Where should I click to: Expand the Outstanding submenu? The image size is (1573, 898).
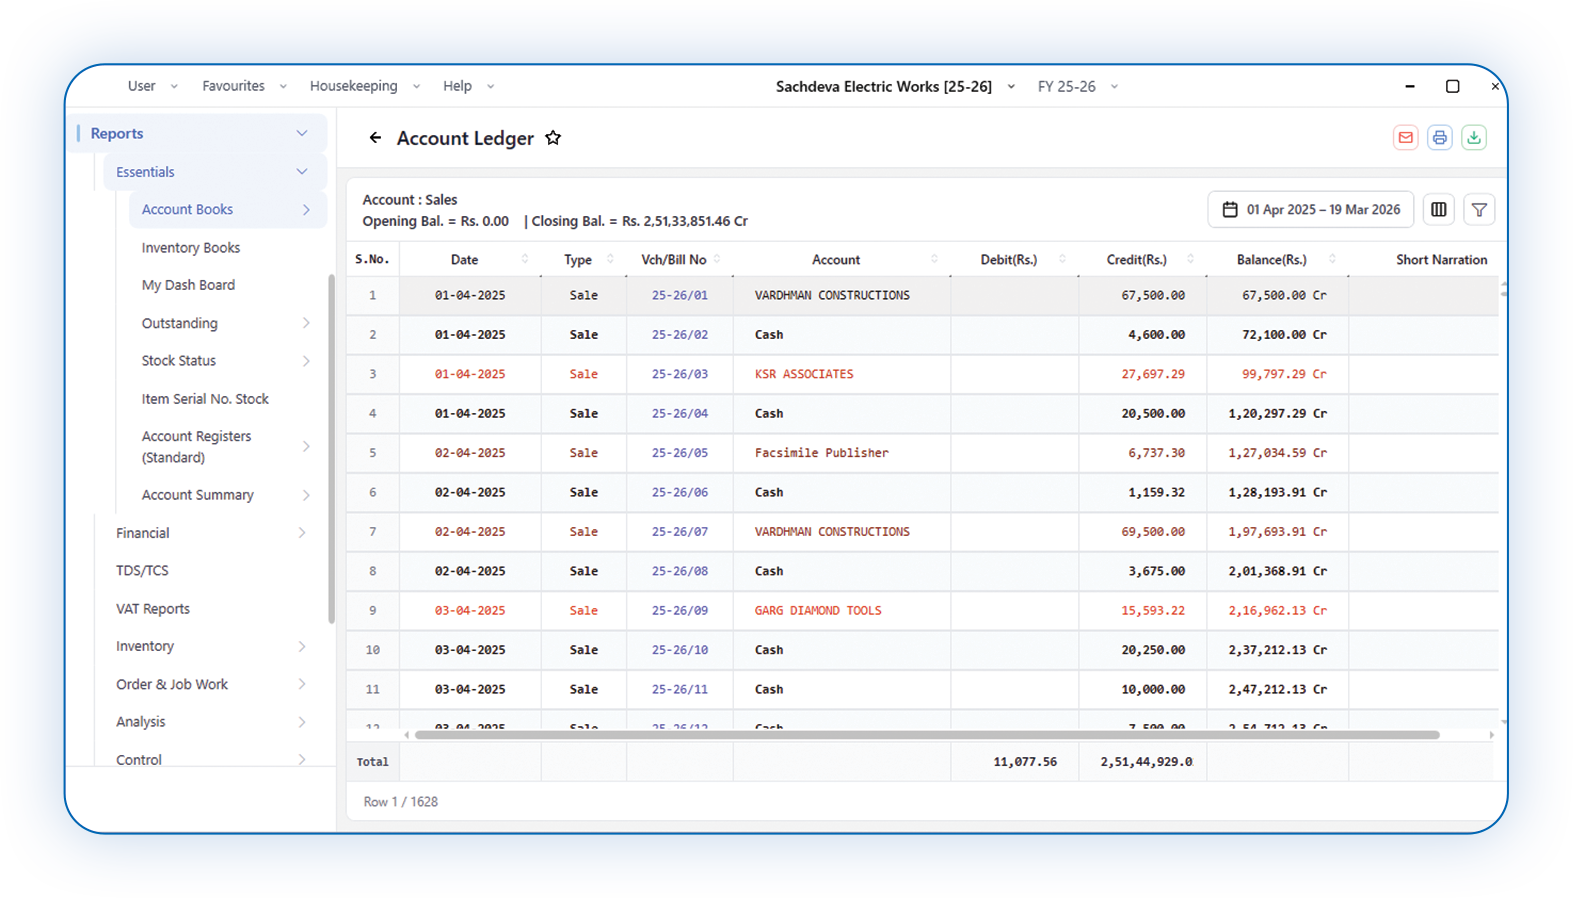pyautogui.click(x=306, y=323)
